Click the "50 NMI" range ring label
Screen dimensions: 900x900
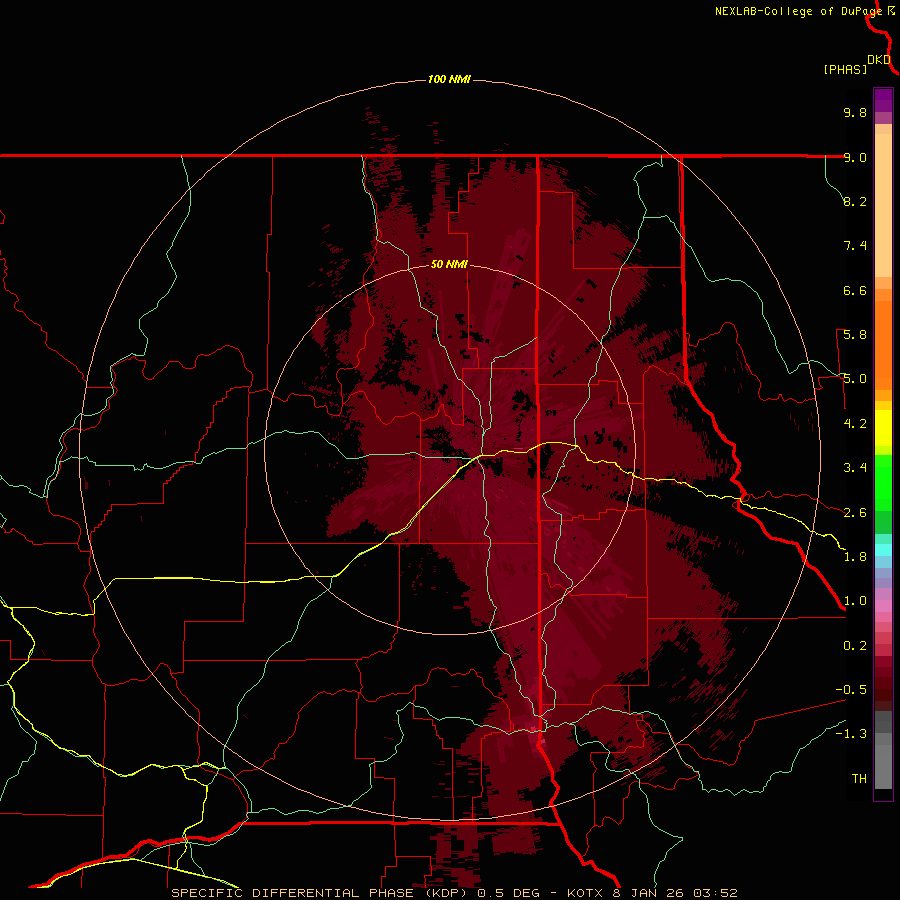(x=449, y=264)
